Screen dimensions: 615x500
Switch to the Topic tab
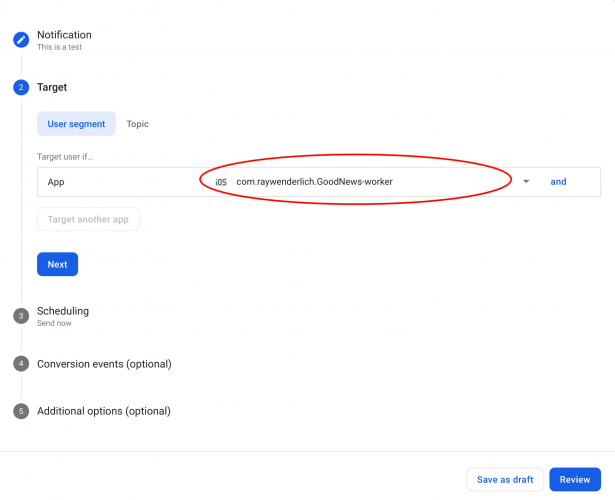(137, 124)
